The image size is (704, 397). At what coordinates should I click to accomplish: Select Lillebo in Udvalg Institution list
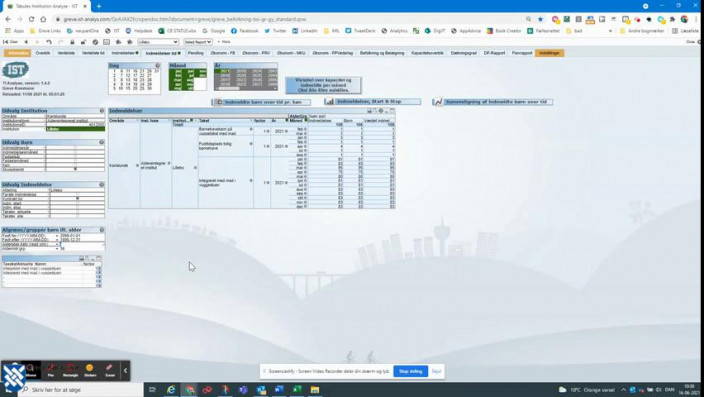(75, 129)
